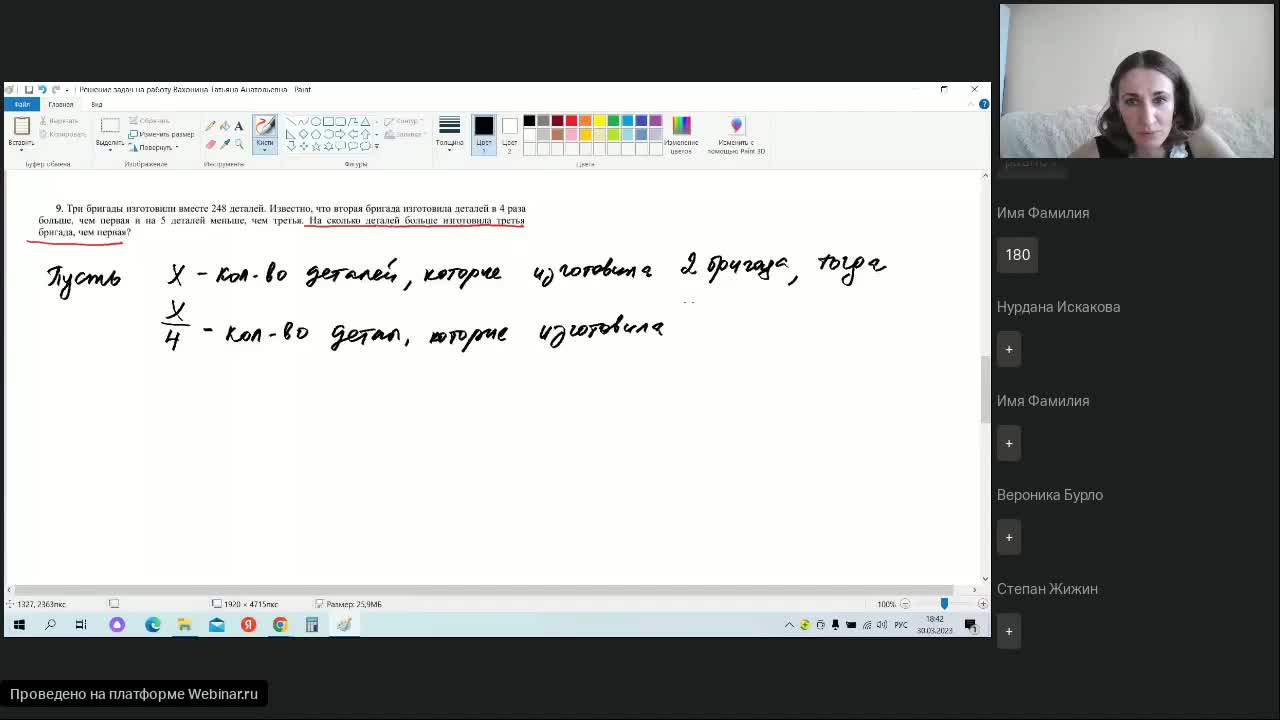Switch to the Home (Главная) ribbon tab
Viewport: 1280px width, 720px height.
tap(61, 104)
